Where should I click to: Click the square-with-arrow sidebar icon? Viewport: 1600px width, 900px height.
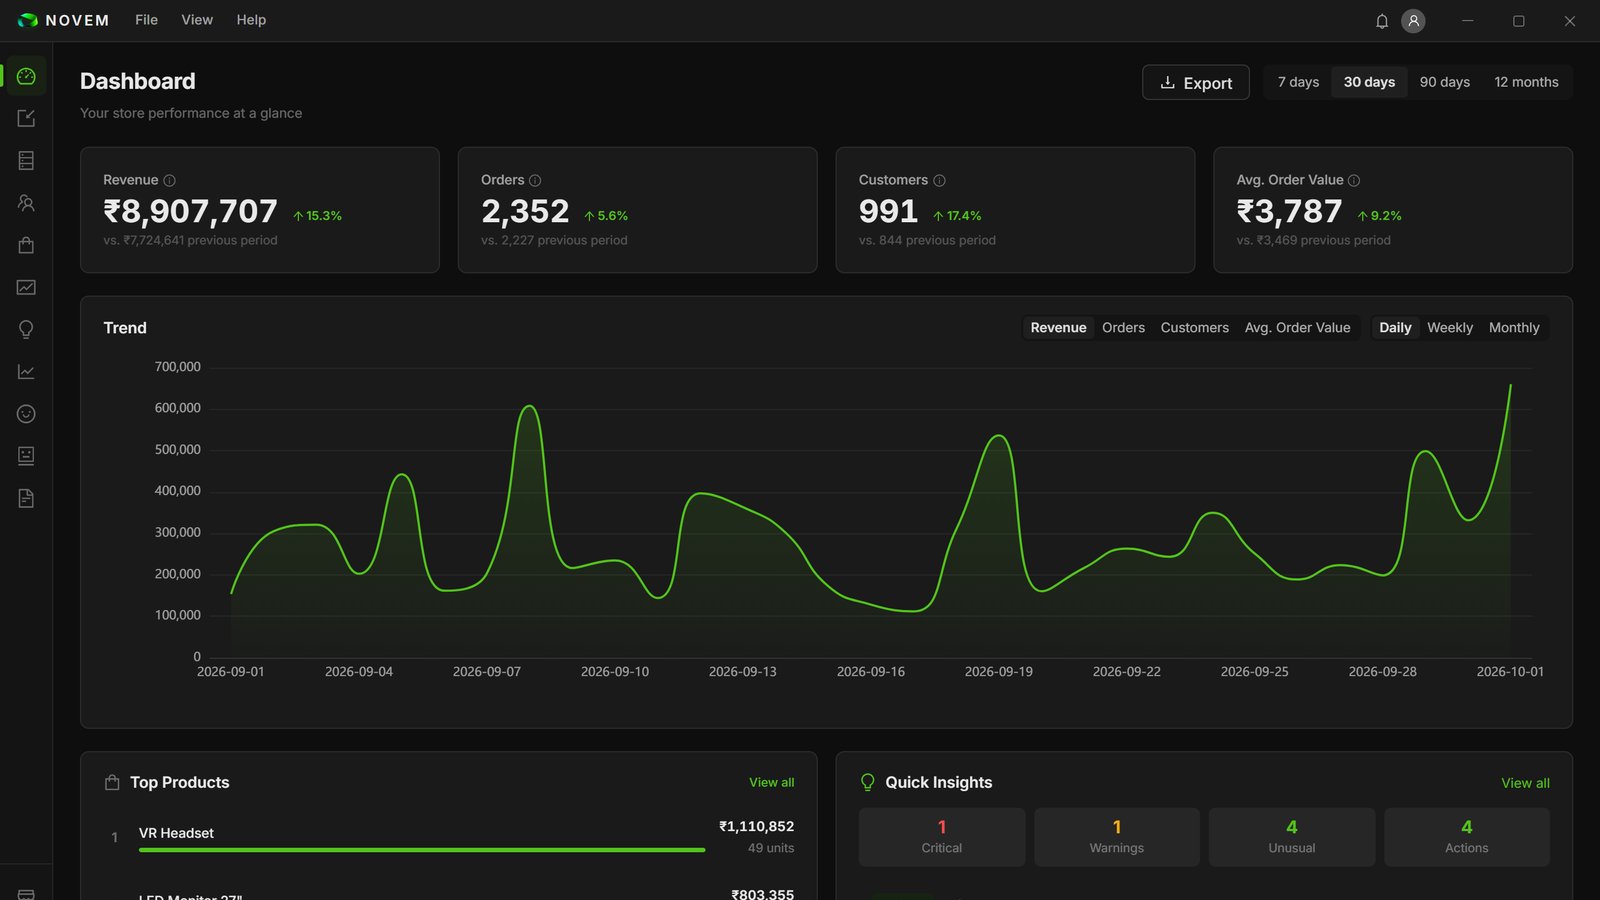(26, 118)
